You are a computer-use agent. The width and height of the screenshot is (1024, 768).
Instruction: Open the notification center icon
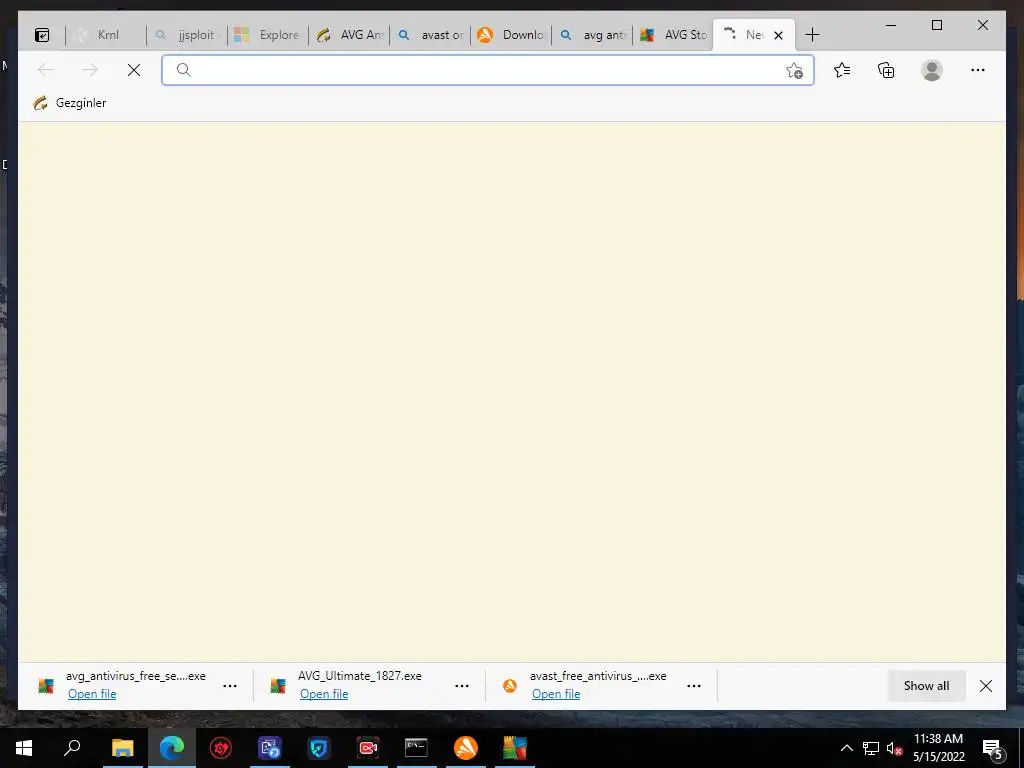[992, 748]
